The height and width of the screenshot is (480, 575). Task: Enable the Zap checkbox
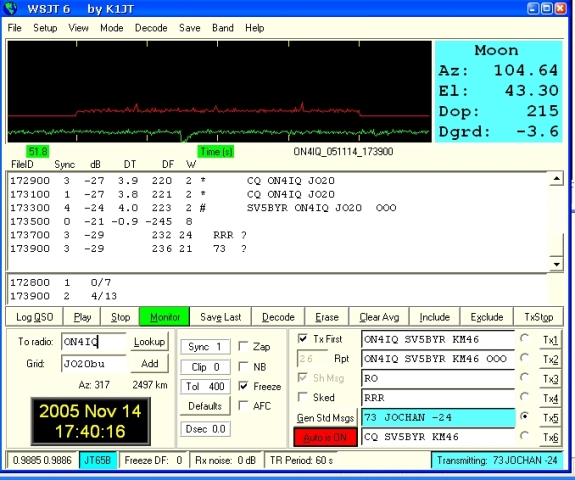click(x=243, y=346)
